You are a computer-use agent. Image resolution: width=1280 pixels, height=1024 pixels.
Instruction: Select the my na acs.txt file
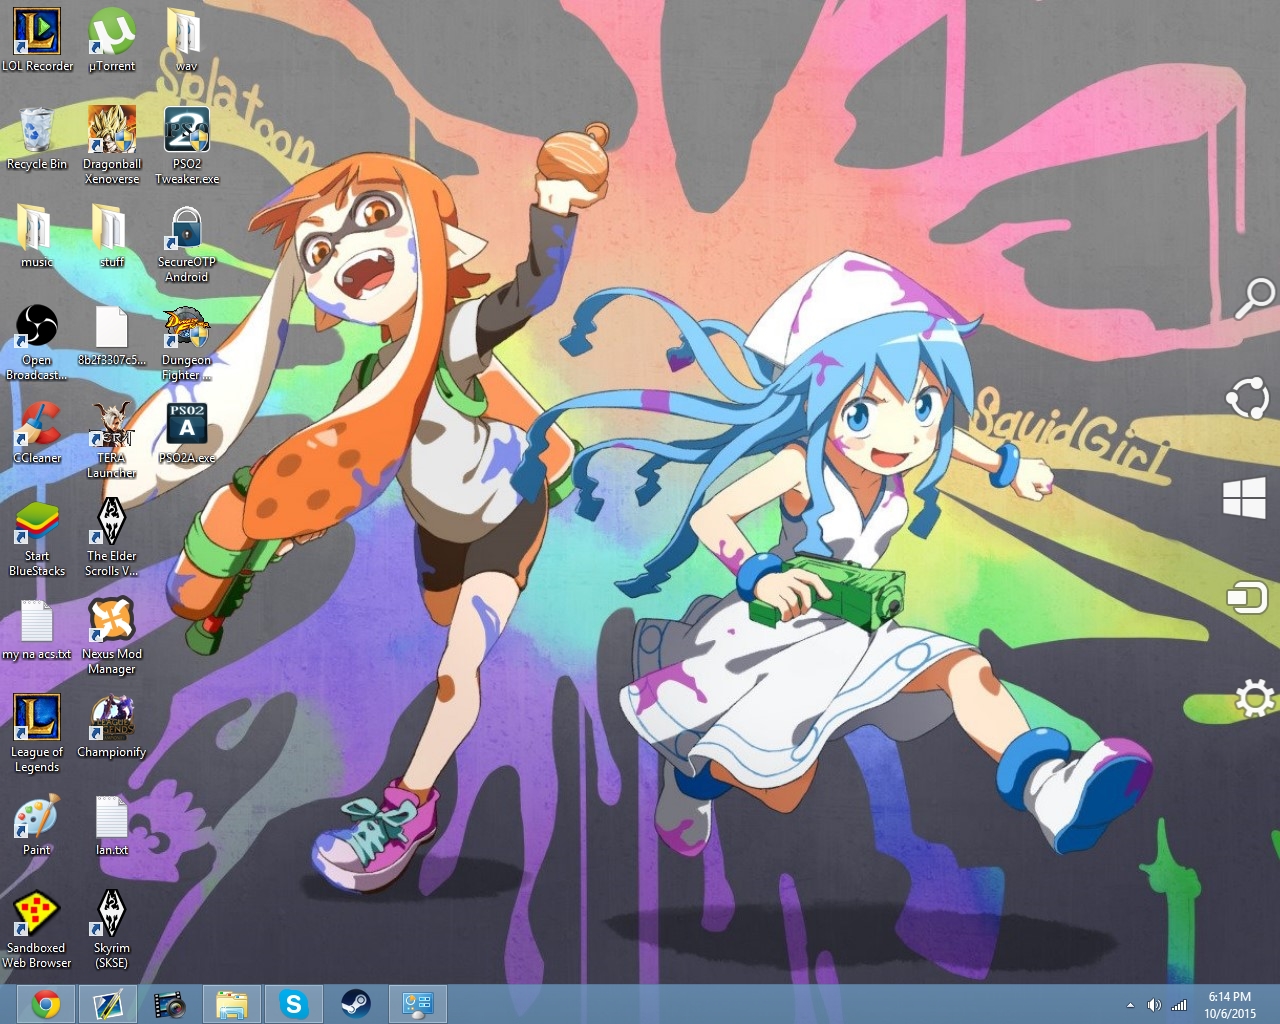(37, 628)
